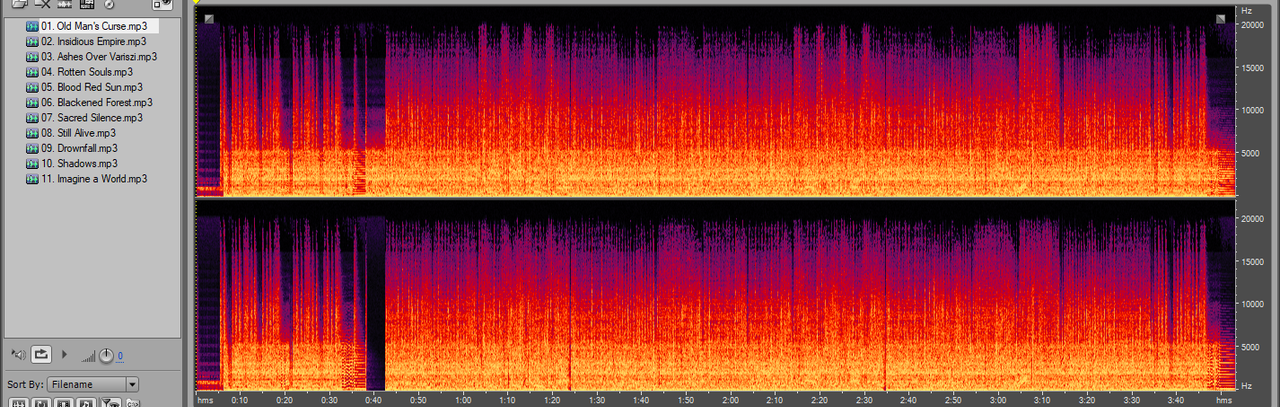This screenshot has height=407, width=1280.
Task: Click the 20000 Hz label of upper channel
Action: pos(1253,25)
